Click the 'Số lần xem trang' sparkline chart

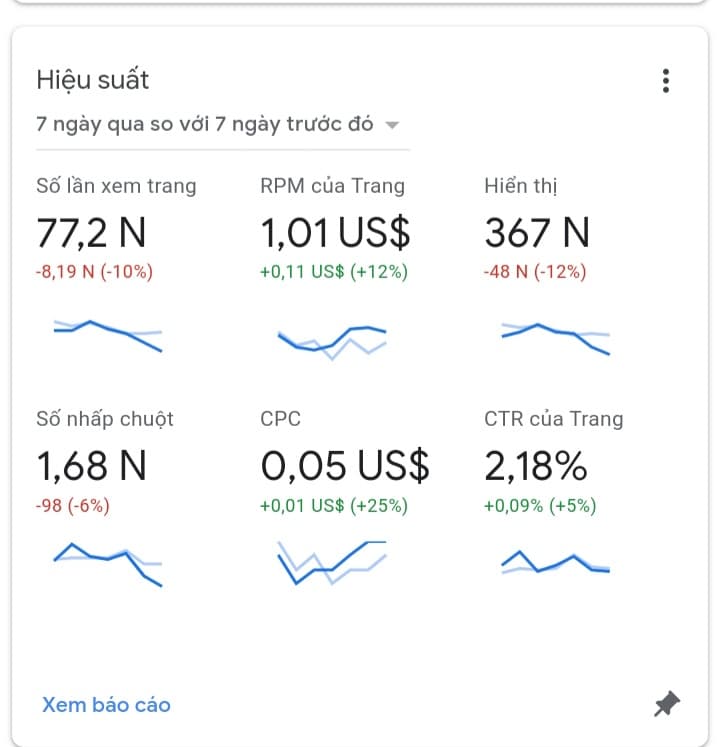click(108, 335)
